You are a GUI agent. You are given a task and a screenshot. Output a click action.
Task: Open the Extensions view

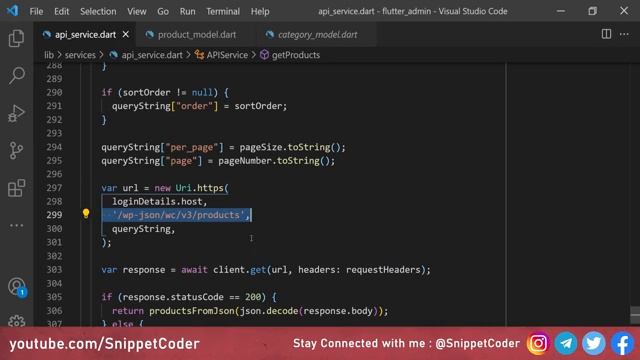pyautogui.click(x=16, y=188)
